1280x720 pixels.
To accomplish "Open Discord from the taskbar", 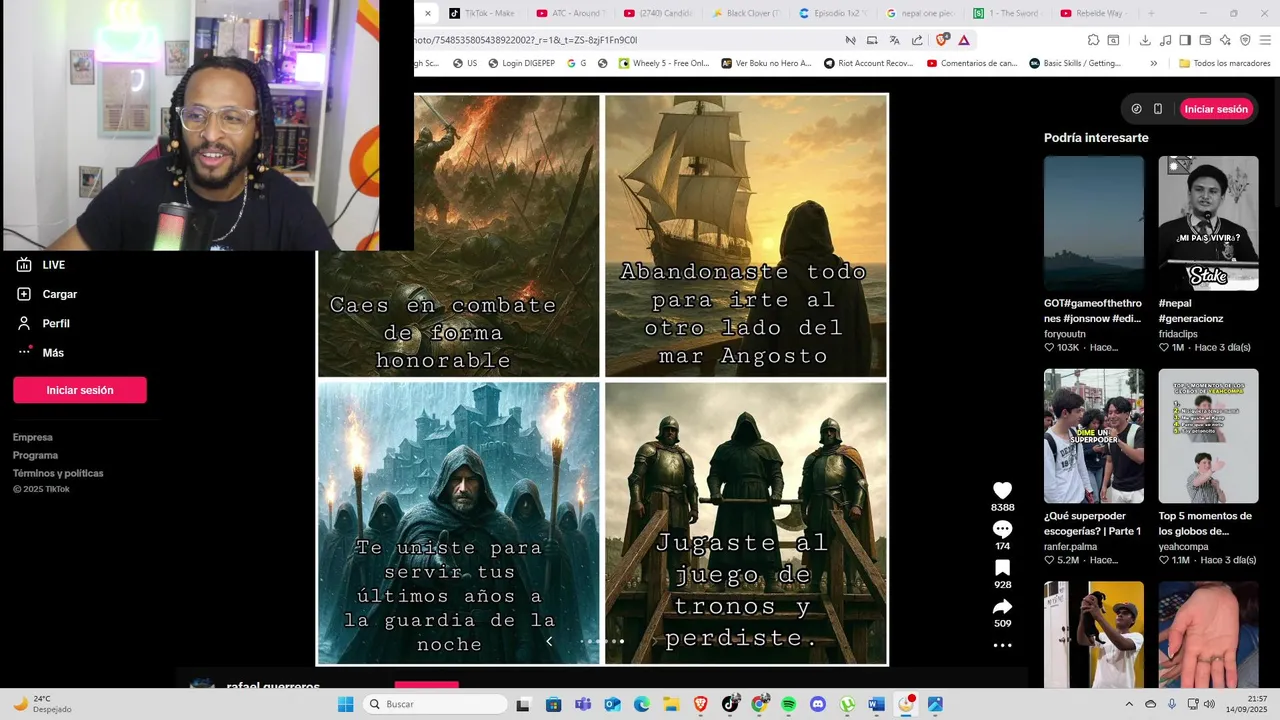I will [x=818, y=704].
